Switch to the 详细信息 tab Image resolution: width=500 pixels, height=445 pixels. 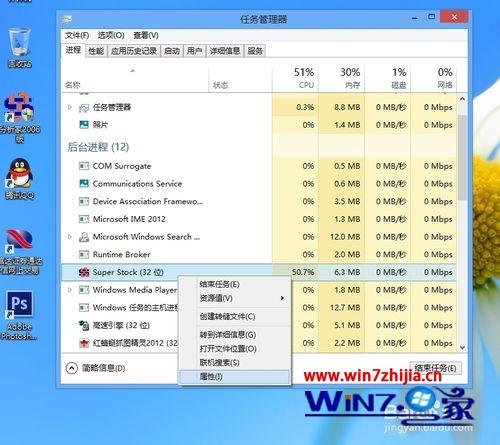click(225, 51)
